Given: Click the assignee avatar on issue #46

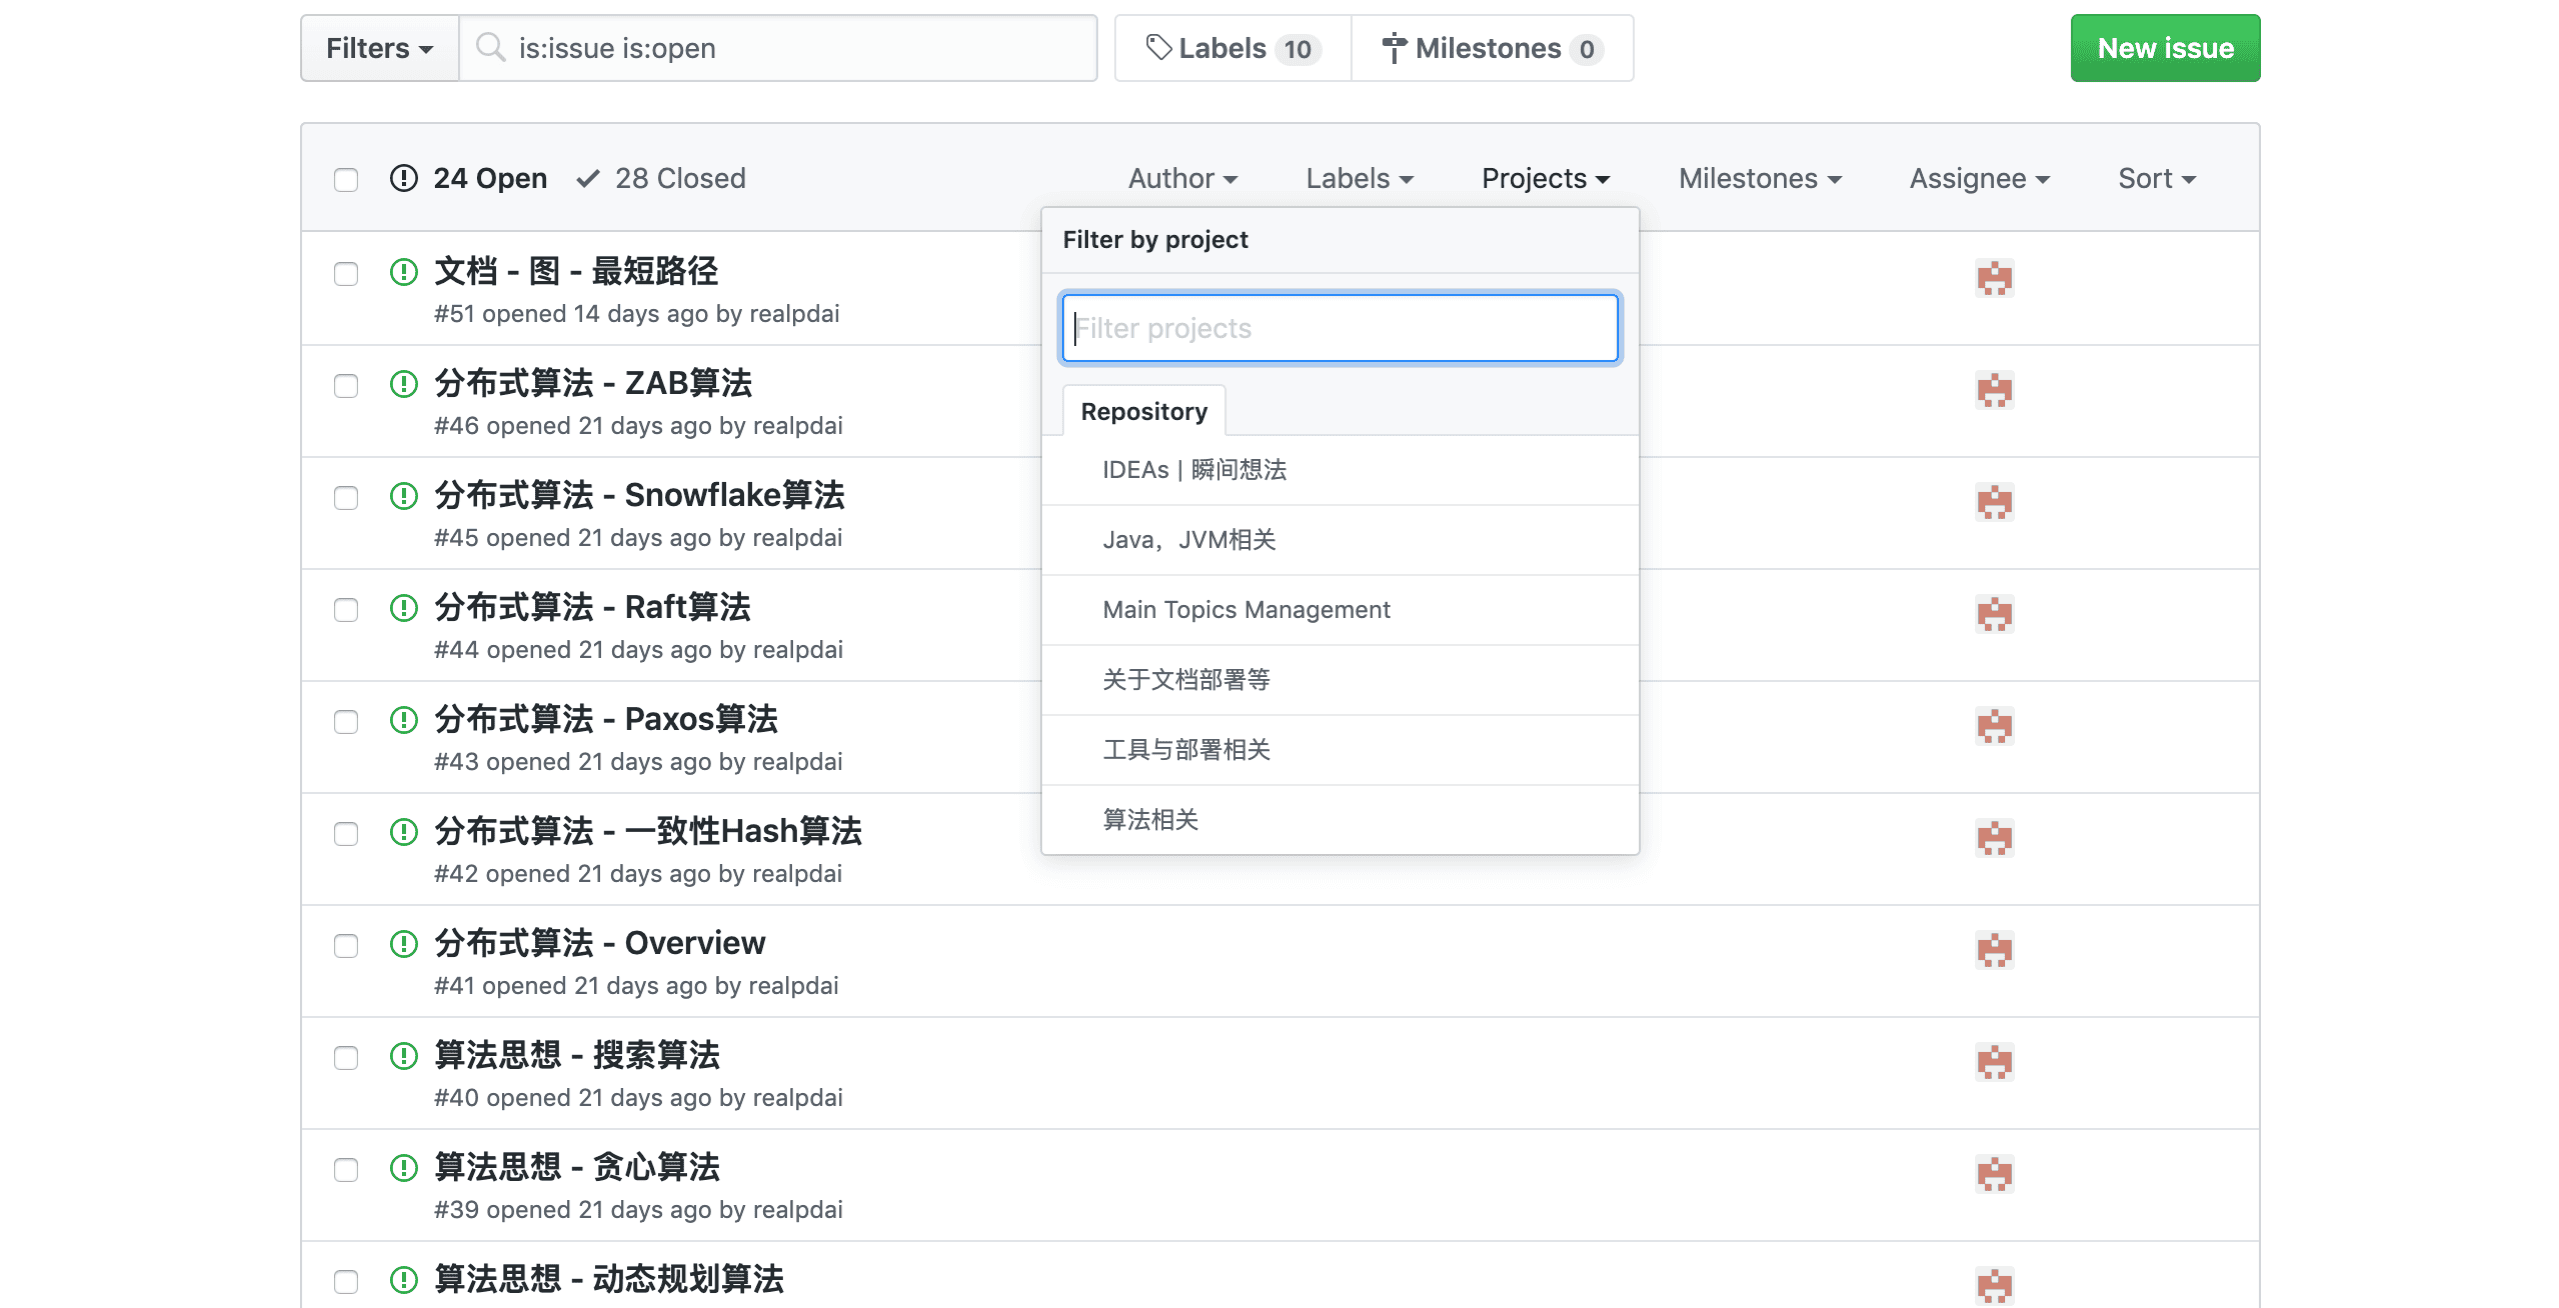Looking at the screenshot, I should [1994, 390].
